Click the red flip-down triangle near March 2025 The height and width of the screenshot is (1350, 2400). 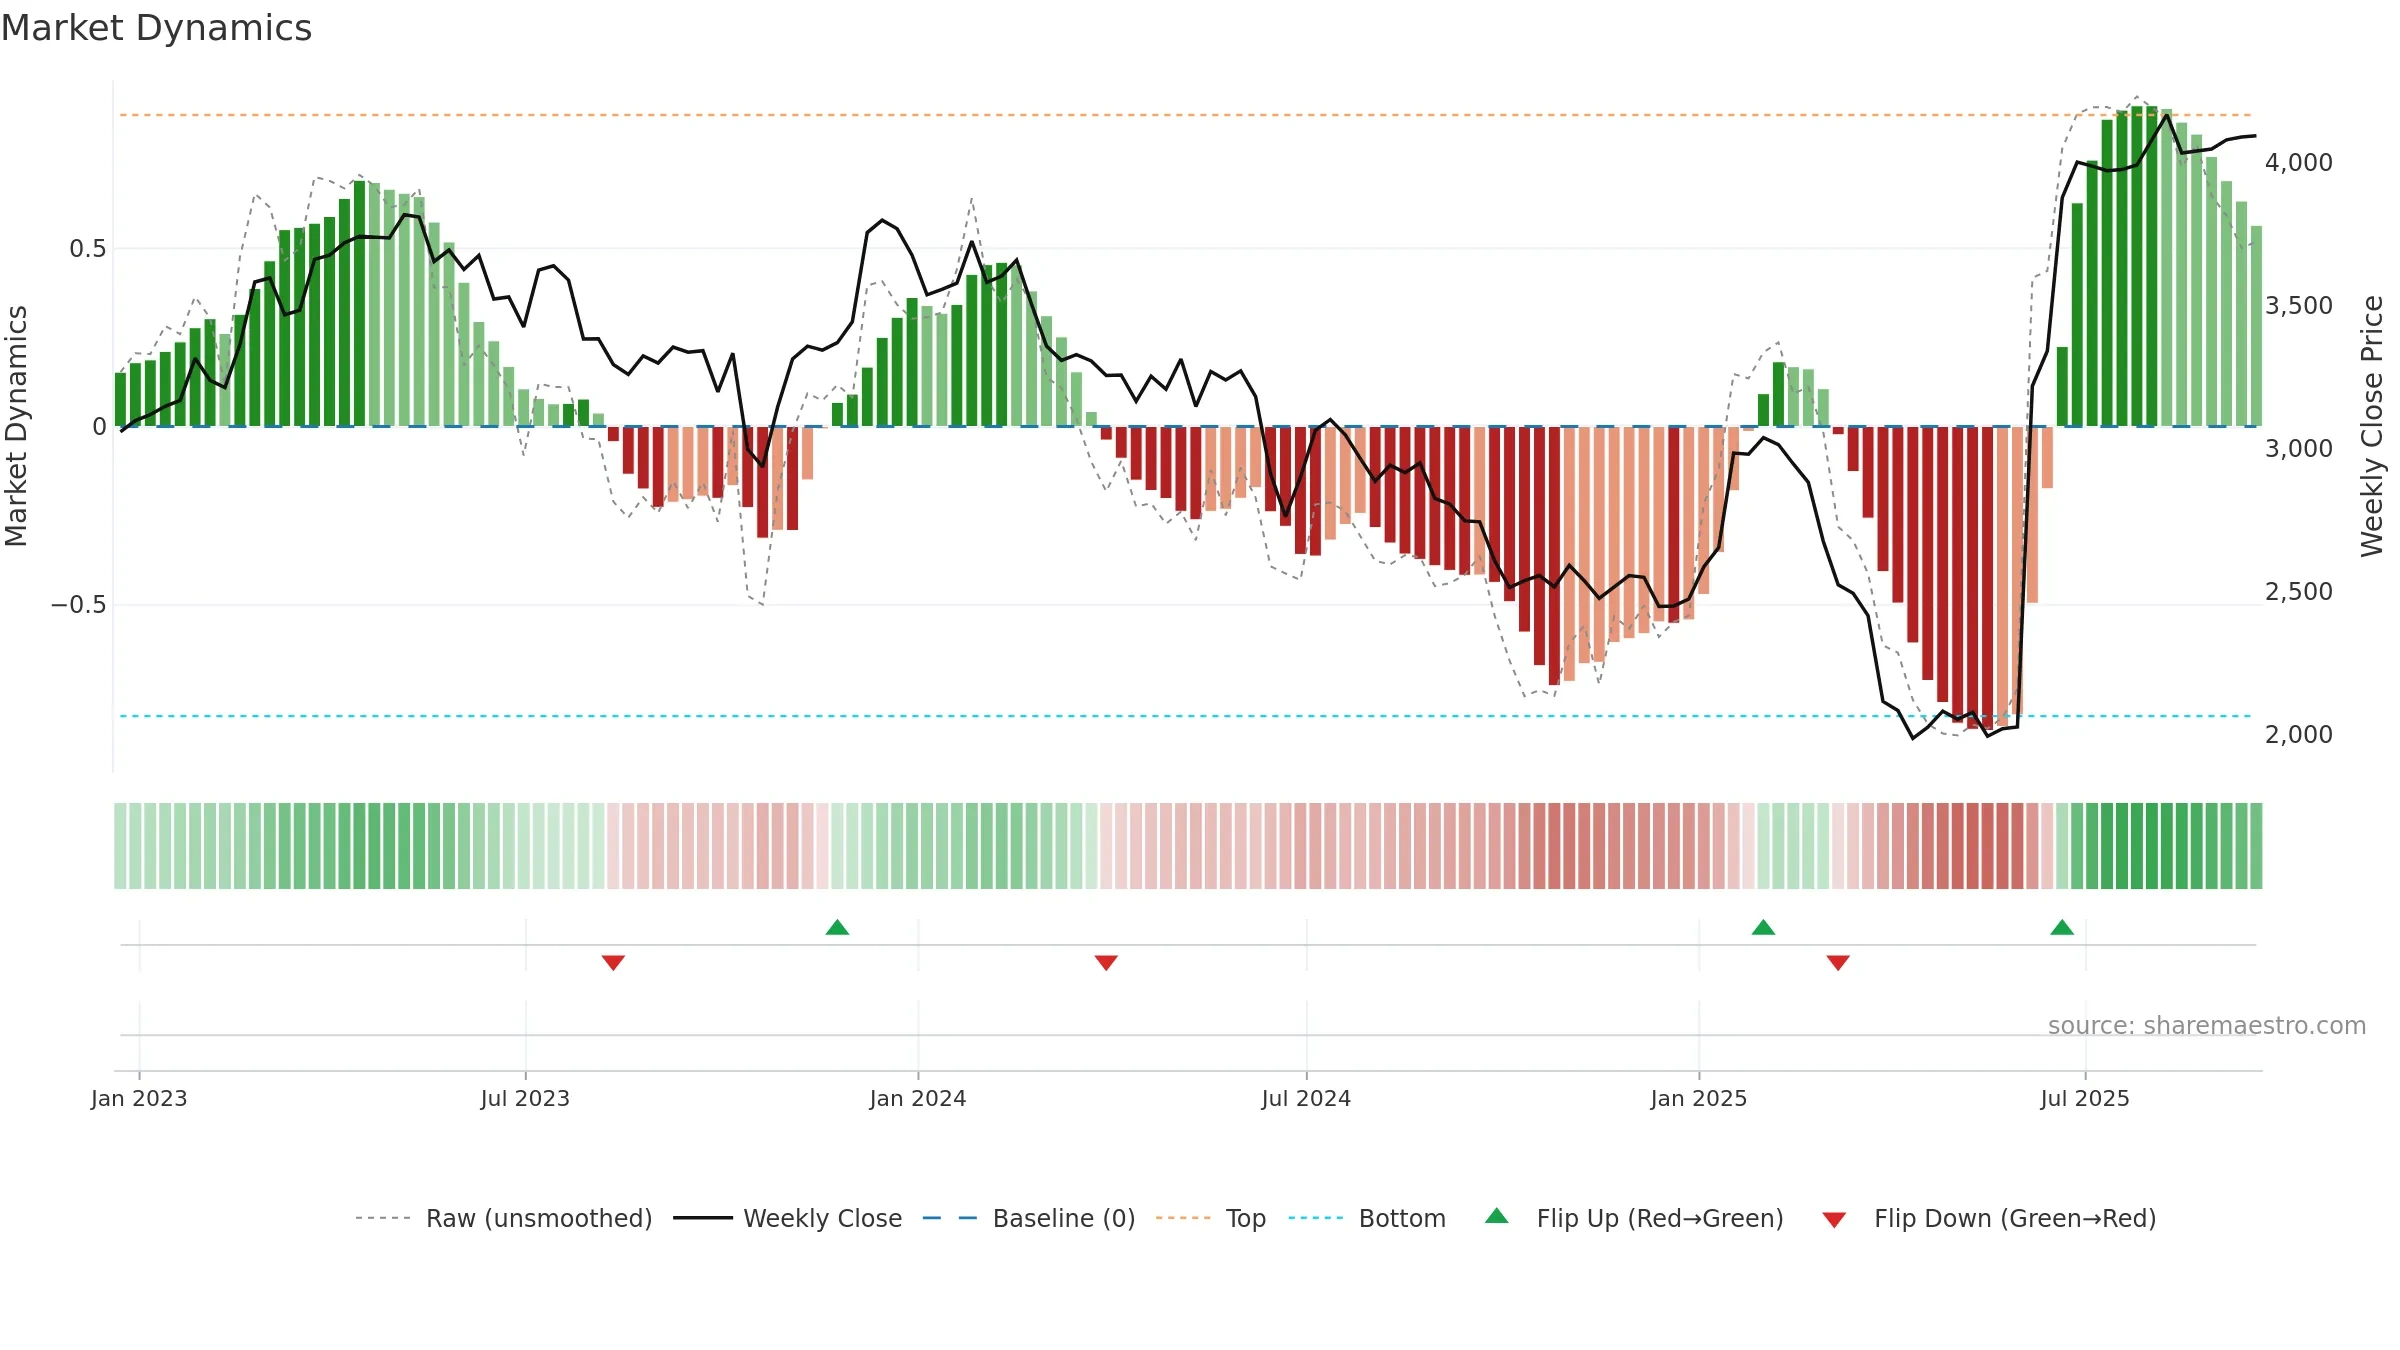(x=1838, y=962)
